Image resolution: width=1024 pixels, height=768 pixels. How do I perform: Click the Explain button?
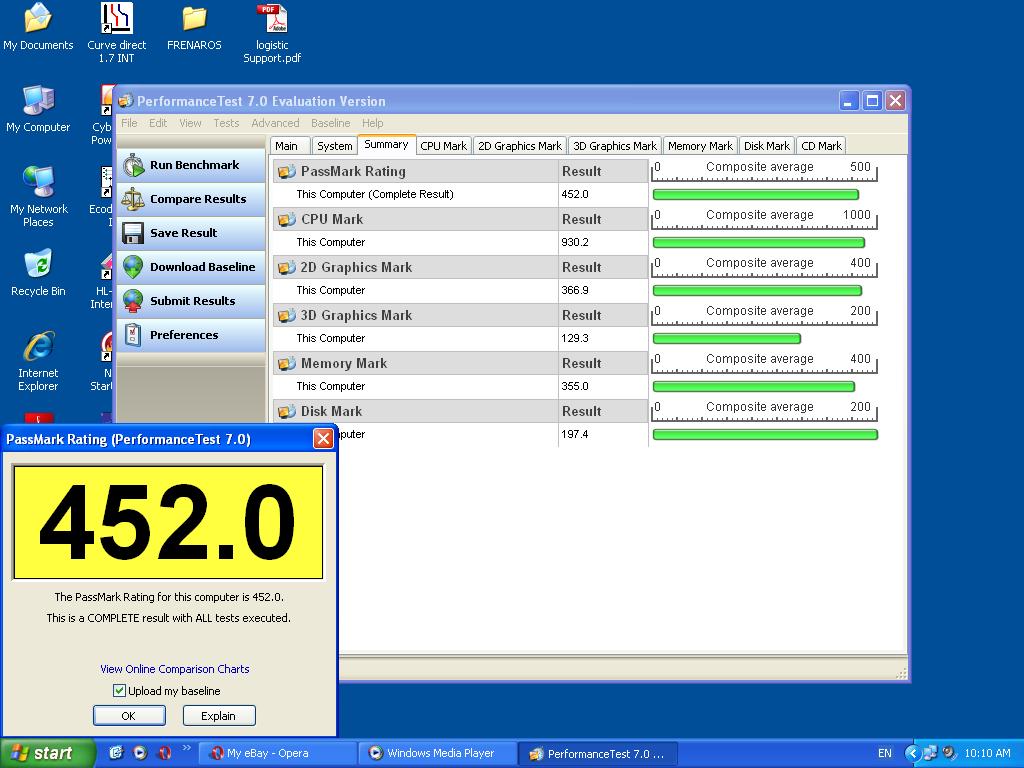click(218, 716)
